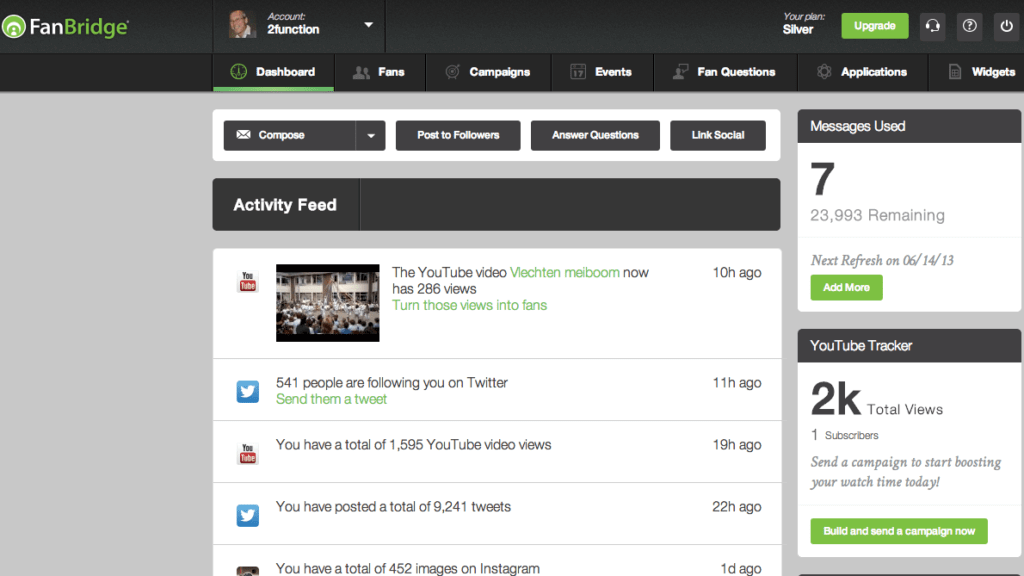Click the 22h ago timestamp

[737, 507]
